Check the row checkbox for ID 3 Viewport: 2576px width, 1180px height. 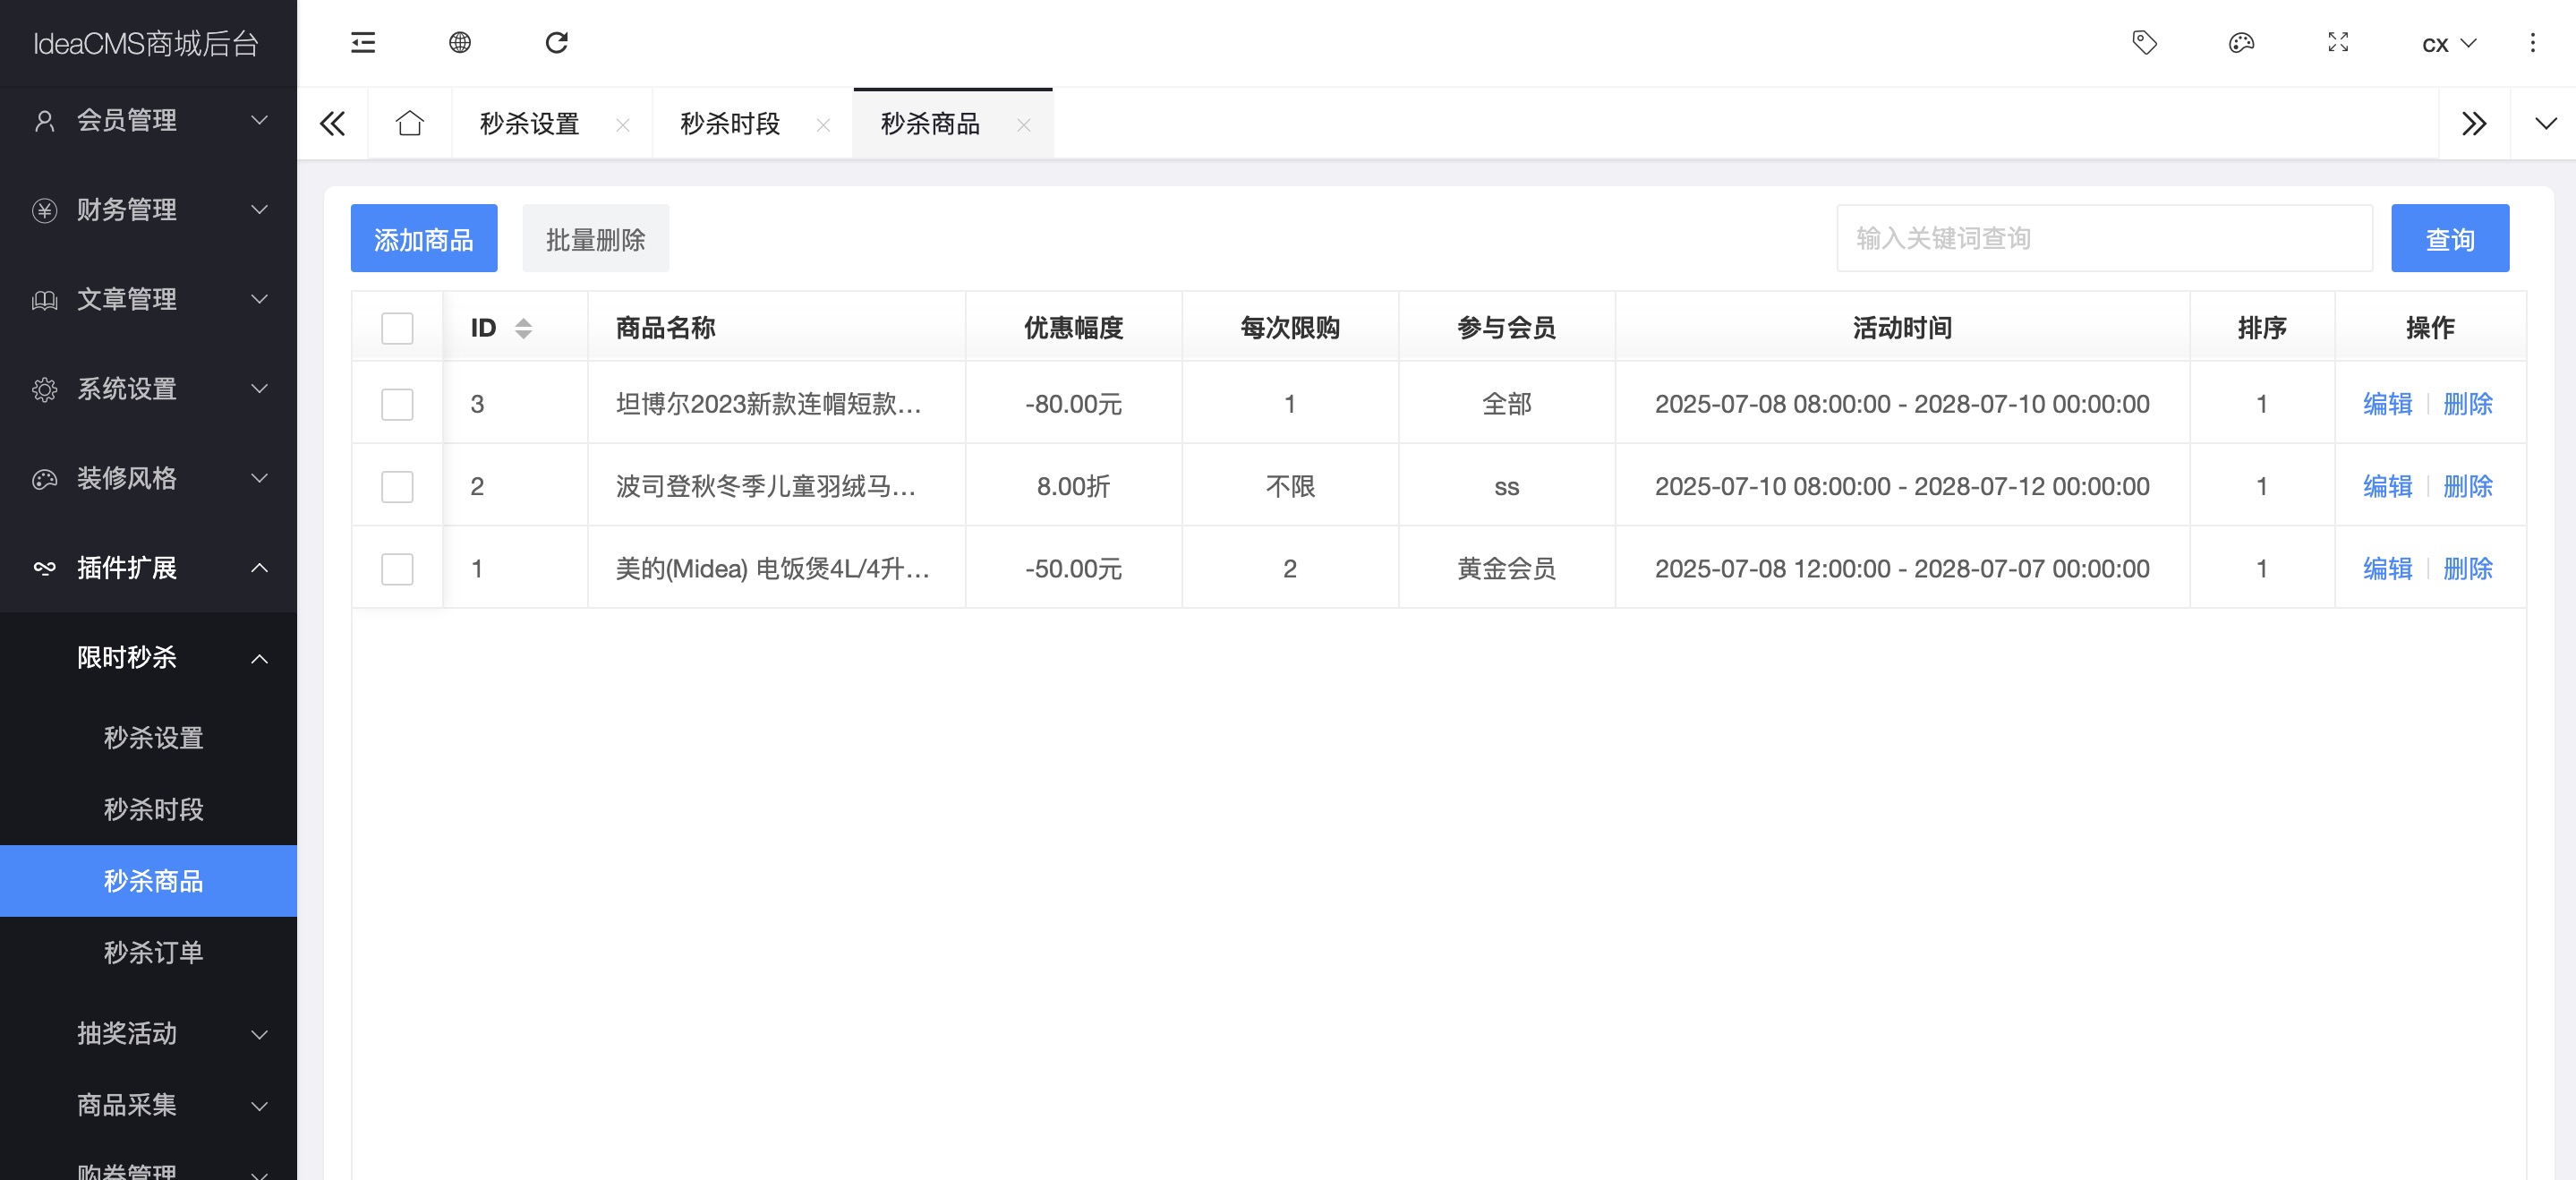pos(397,404)
